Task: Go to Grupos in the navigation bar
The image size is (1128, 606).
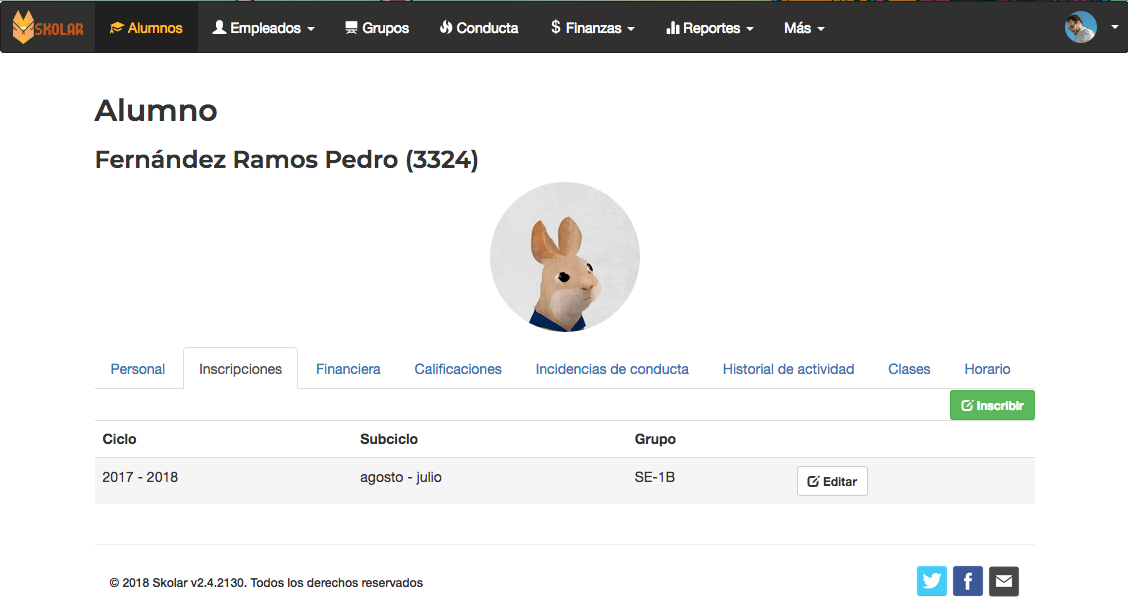Action: (x=376, y=28)
